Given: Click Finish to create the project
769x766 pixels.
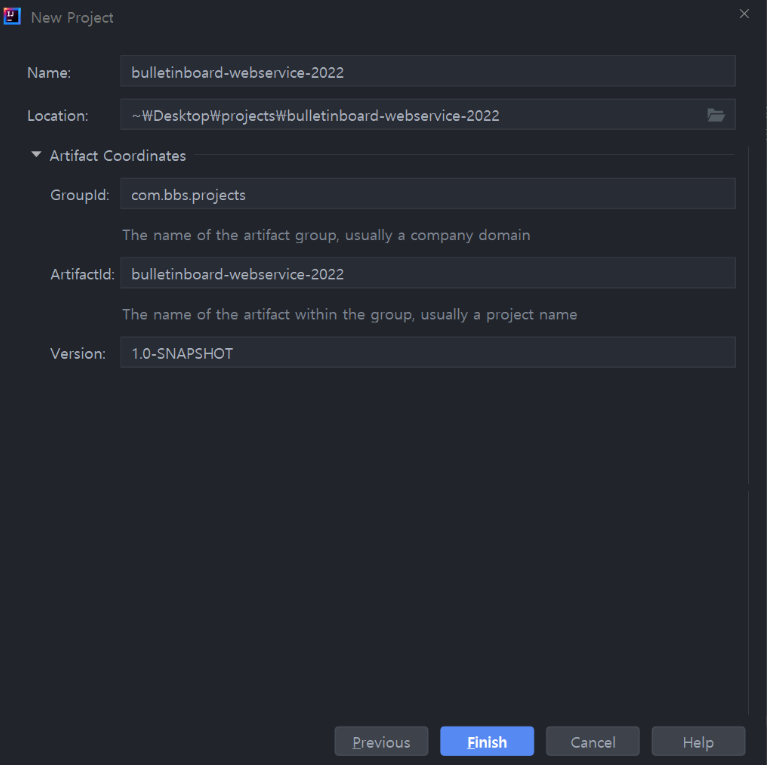Looking at the screenshot, I should (x=487, y=741).
